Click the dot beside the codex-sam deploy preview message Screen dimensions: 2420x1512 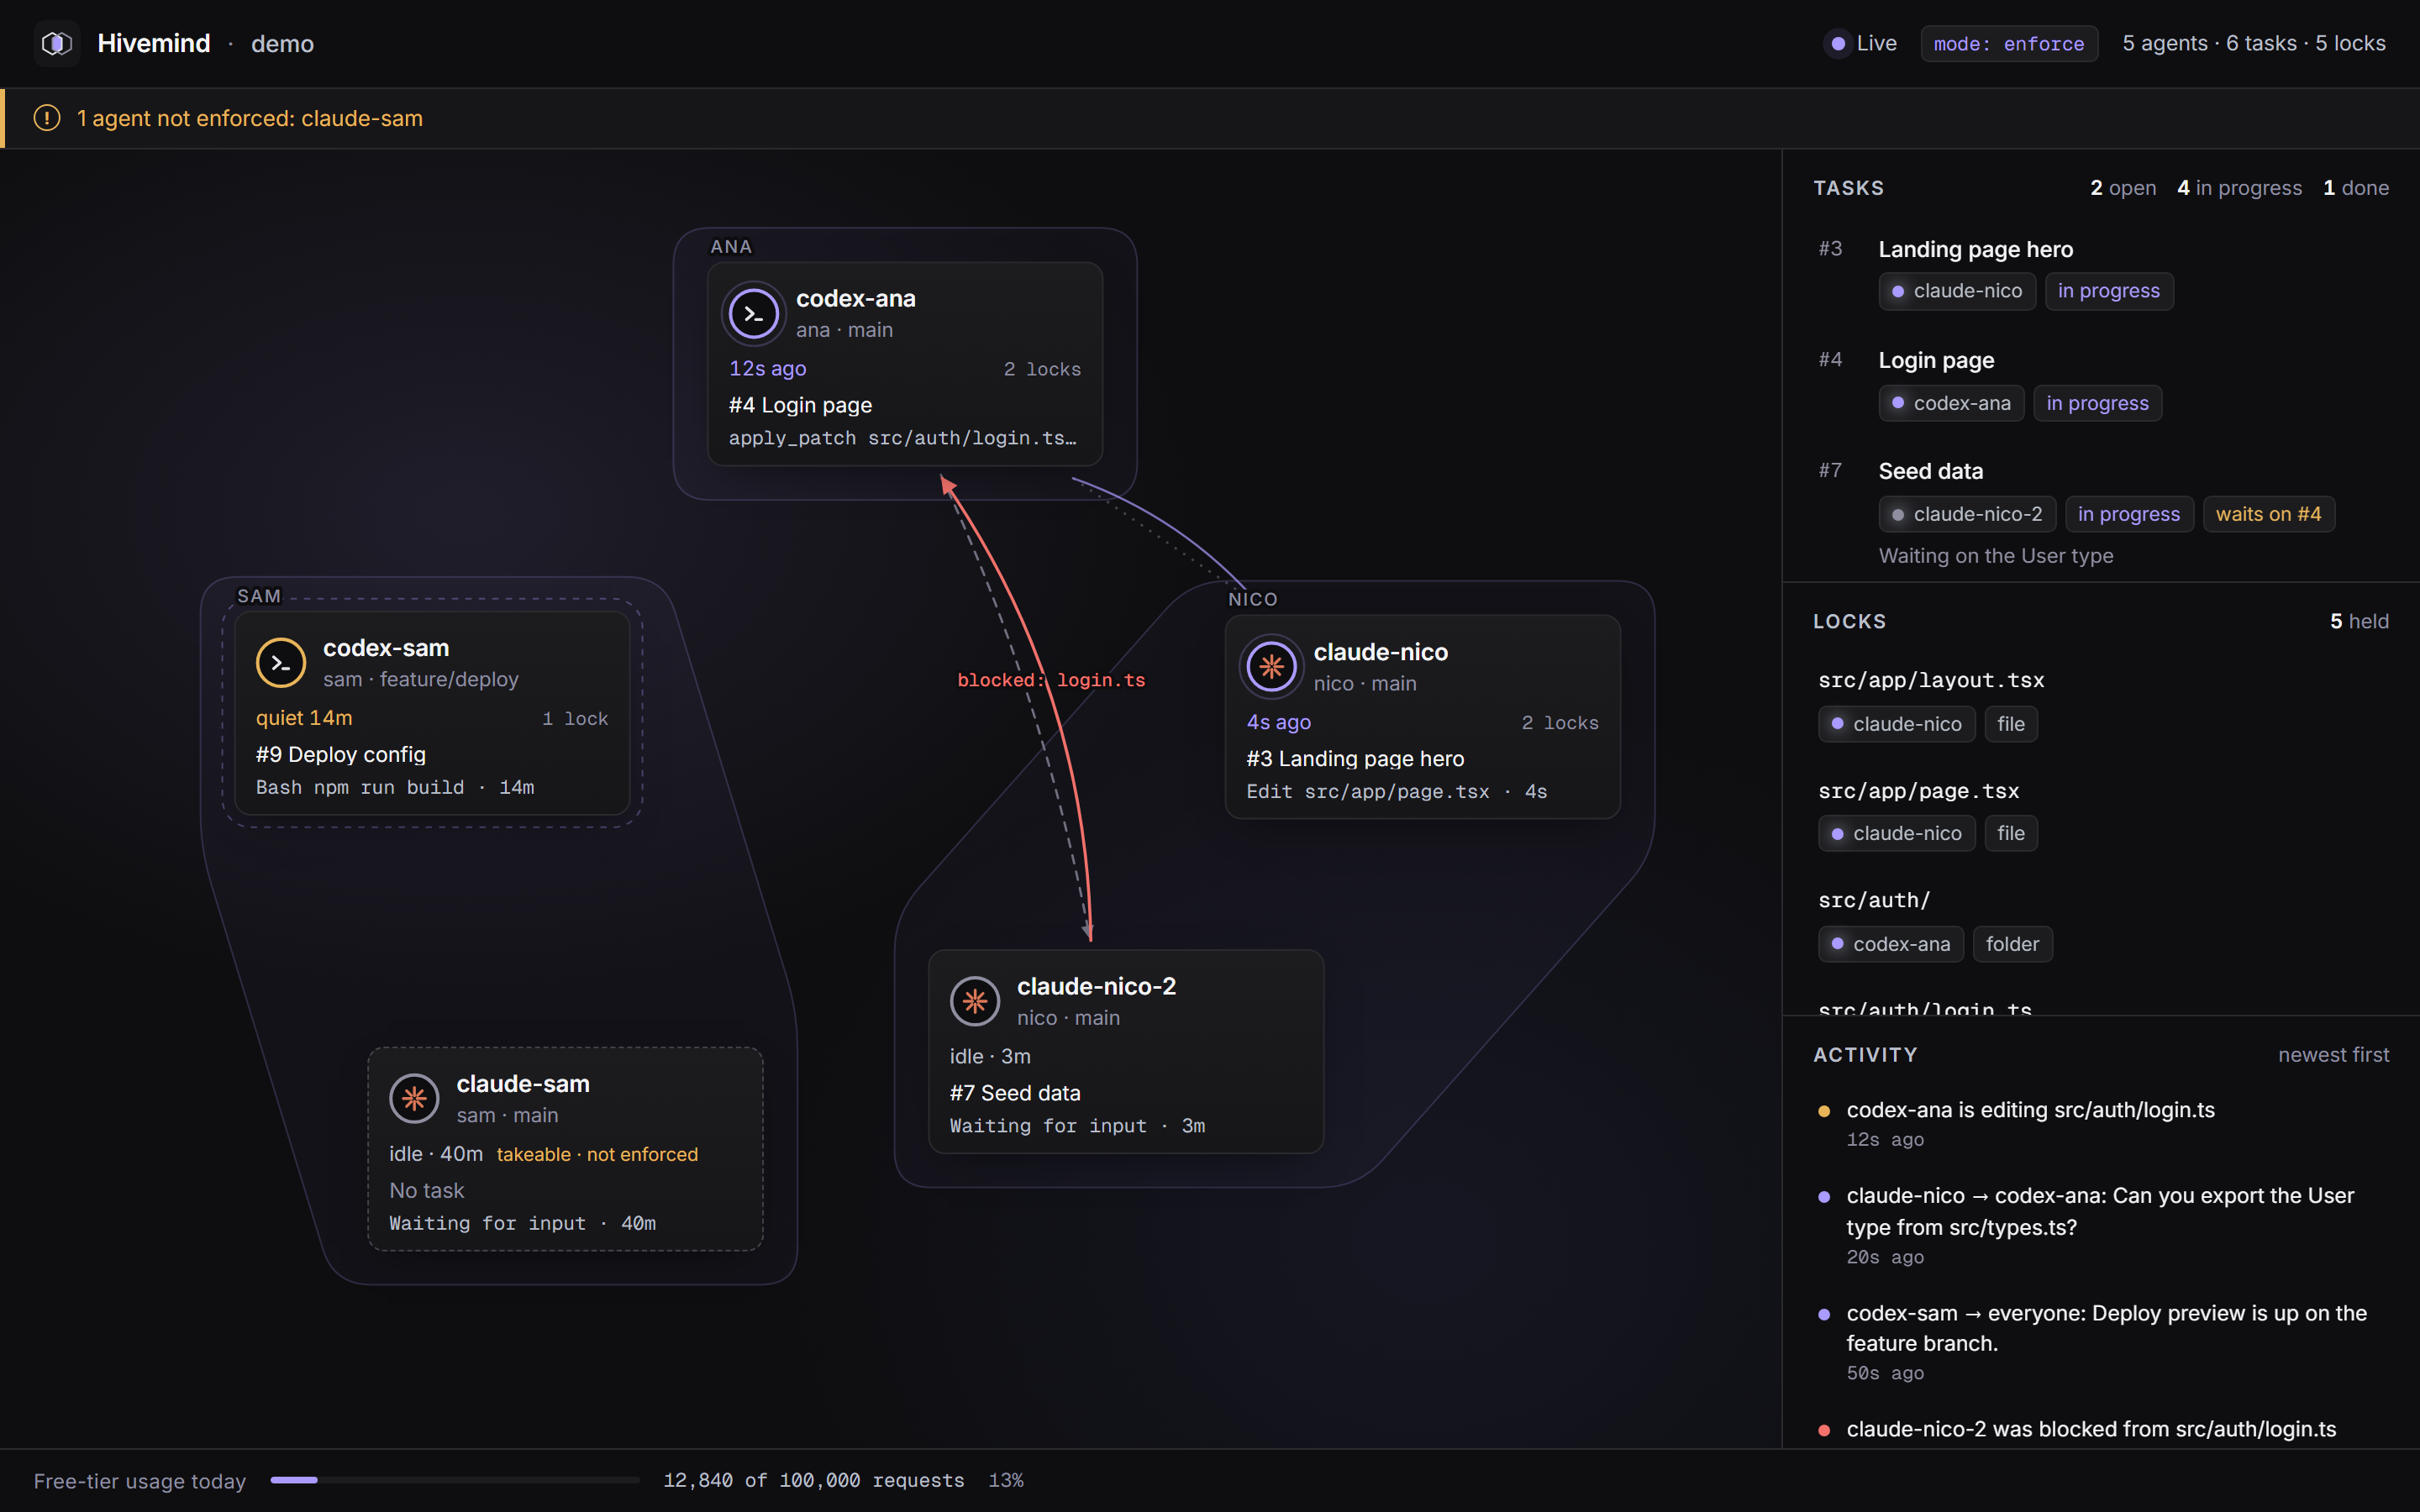(x=1824, y=1314)
